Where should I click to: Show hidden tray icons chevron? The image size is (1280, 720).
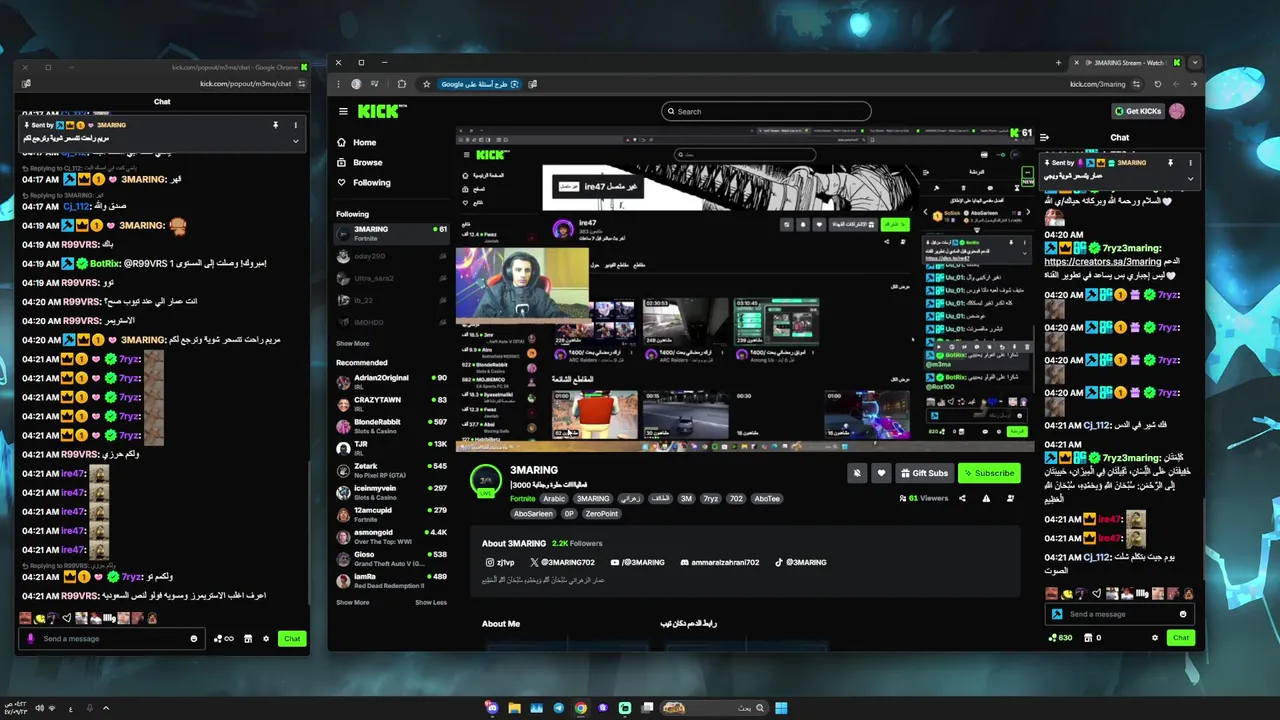[106, 708]
